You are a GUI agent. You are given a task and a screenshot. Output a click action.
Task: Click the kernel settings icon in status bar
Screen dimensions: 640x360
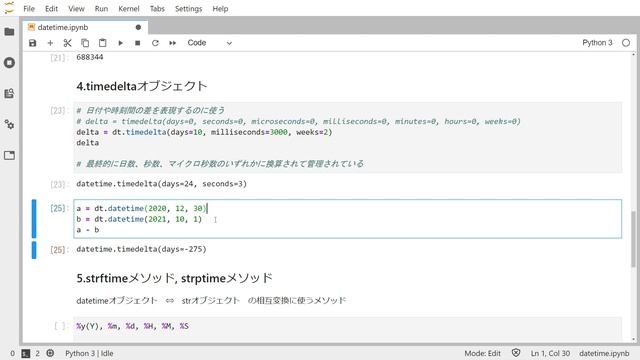50,353
